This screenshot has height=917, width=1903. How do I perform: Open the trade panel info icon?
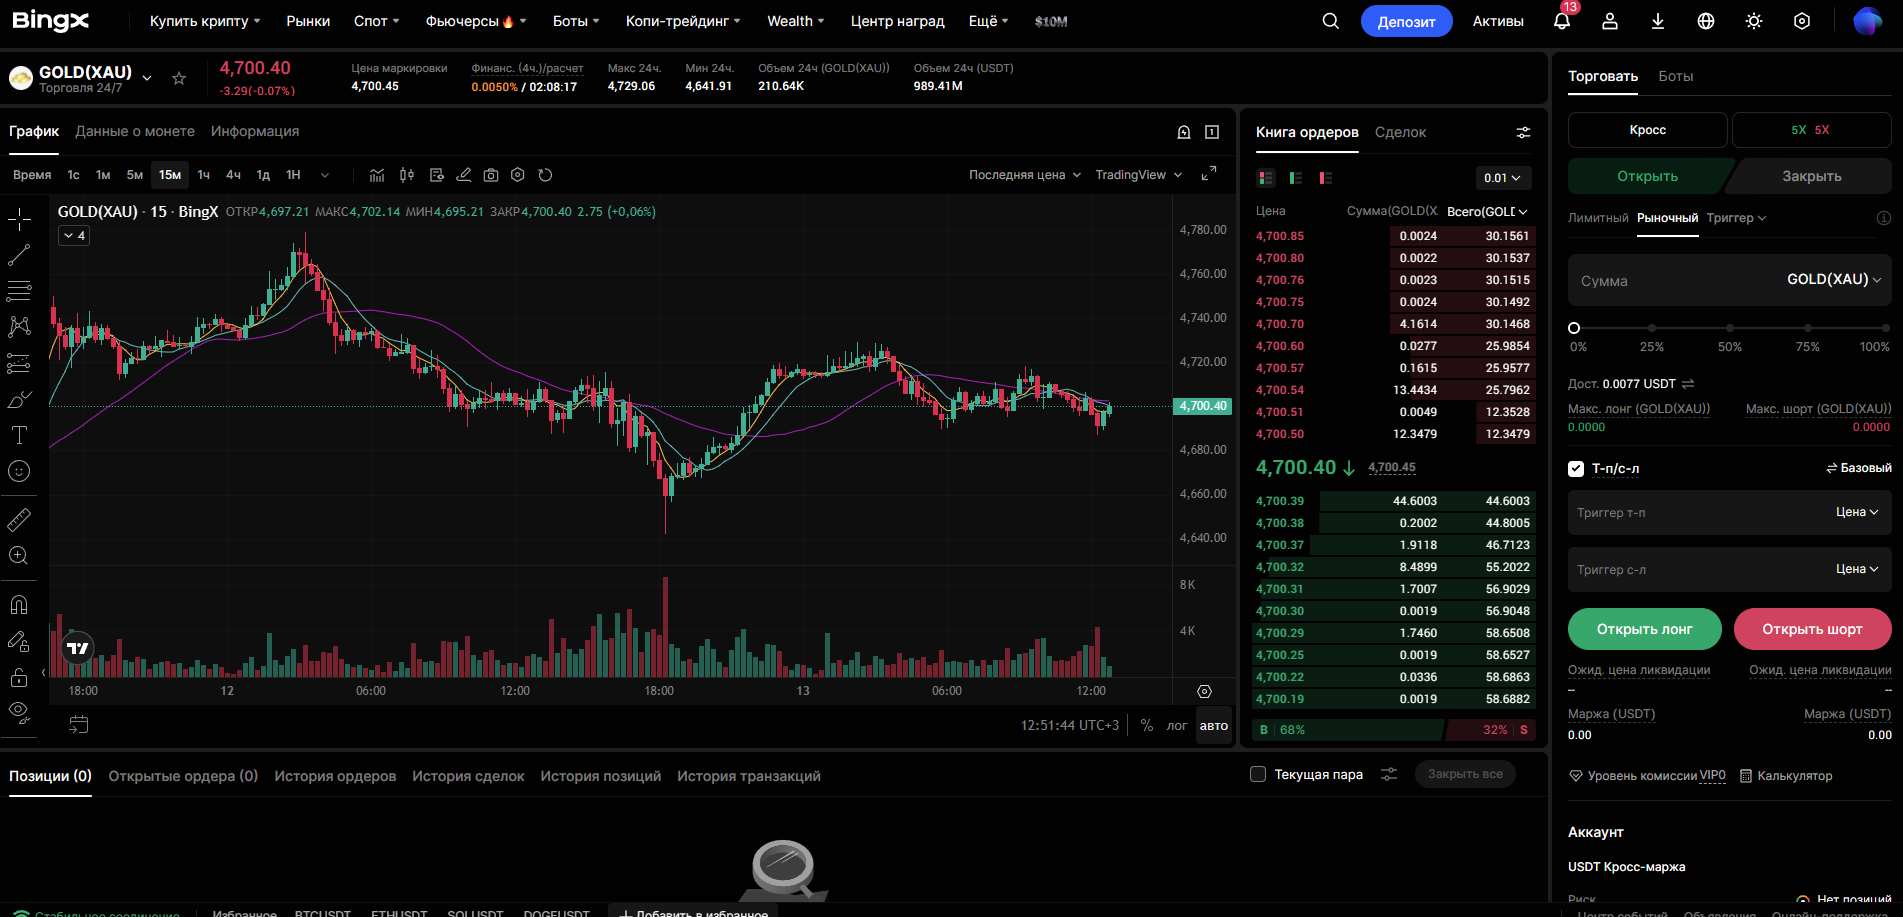pyautogui.click(x=1883, y=218)
